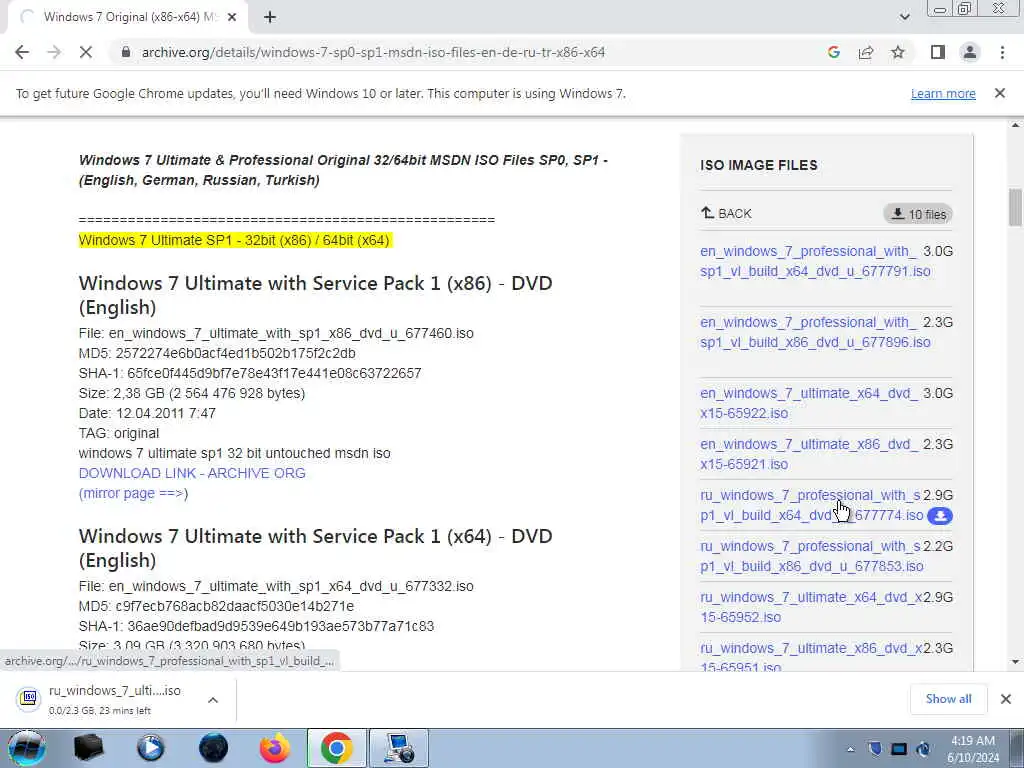The width and height of the screenshot is (1024, 768).
Task: Expand download item options chevron
Action: (213, 699)
